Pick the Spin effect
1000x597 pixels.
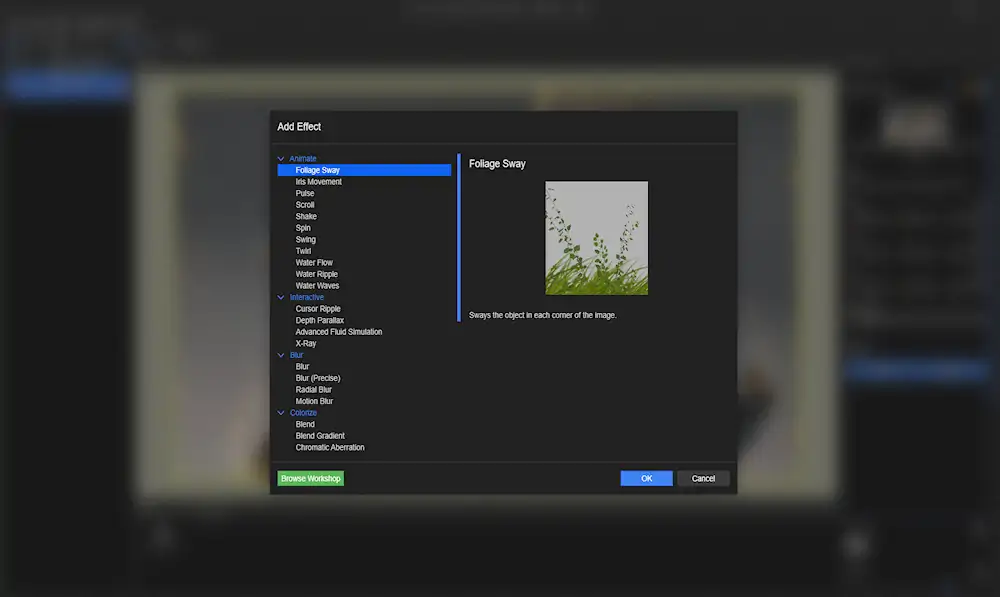click(x=302, y=228)
